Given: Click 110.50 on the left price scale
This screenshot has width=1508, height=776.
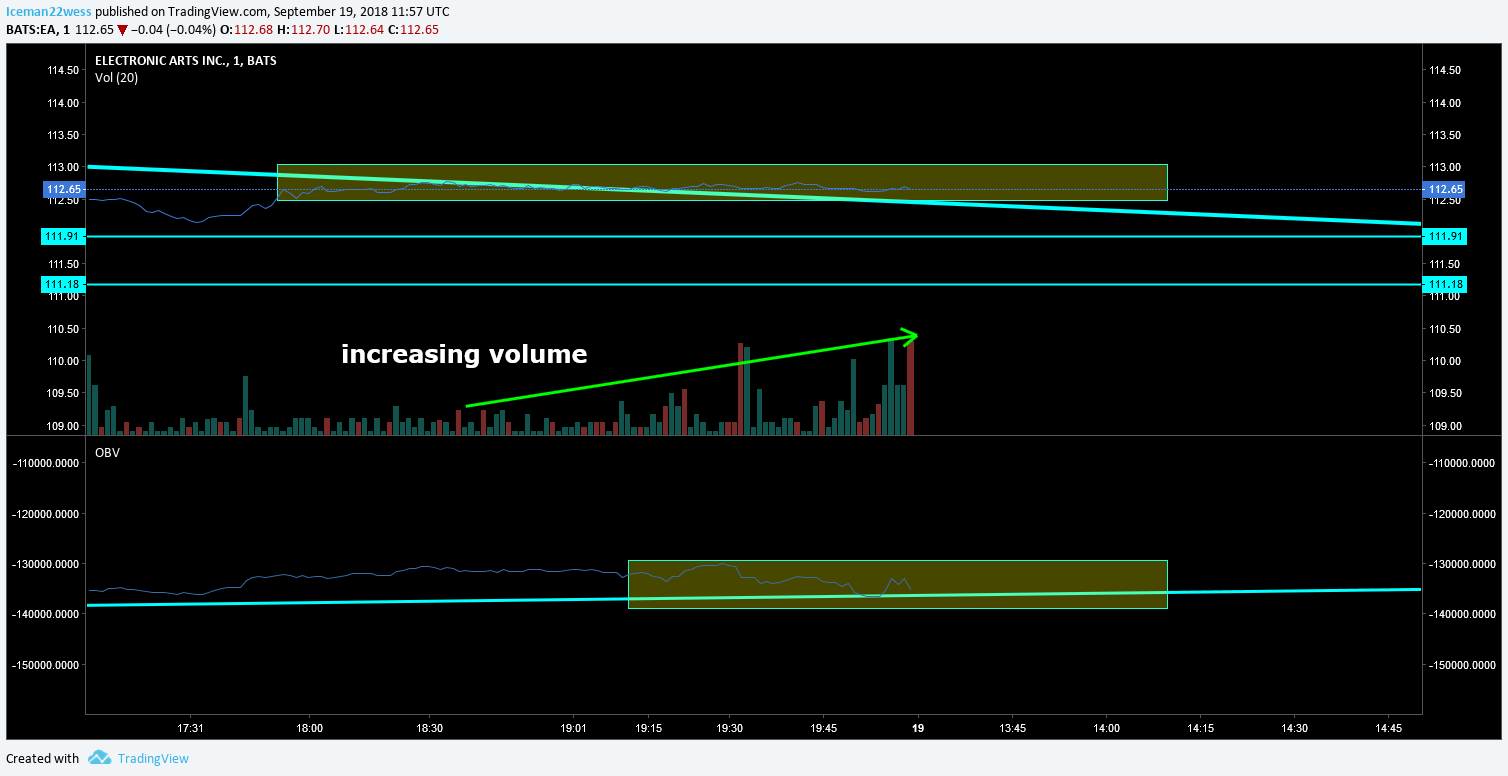Looking at the screenshot, I should point(63,329).
